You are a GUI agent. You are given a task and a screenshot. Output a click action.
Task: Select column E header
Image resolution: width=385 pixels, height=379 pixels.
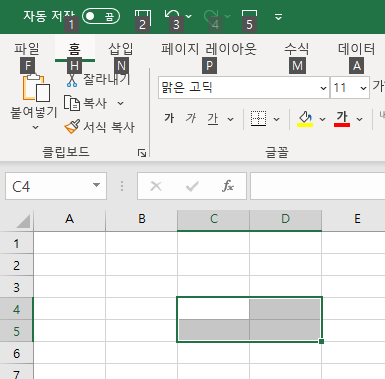click(354, 219)
